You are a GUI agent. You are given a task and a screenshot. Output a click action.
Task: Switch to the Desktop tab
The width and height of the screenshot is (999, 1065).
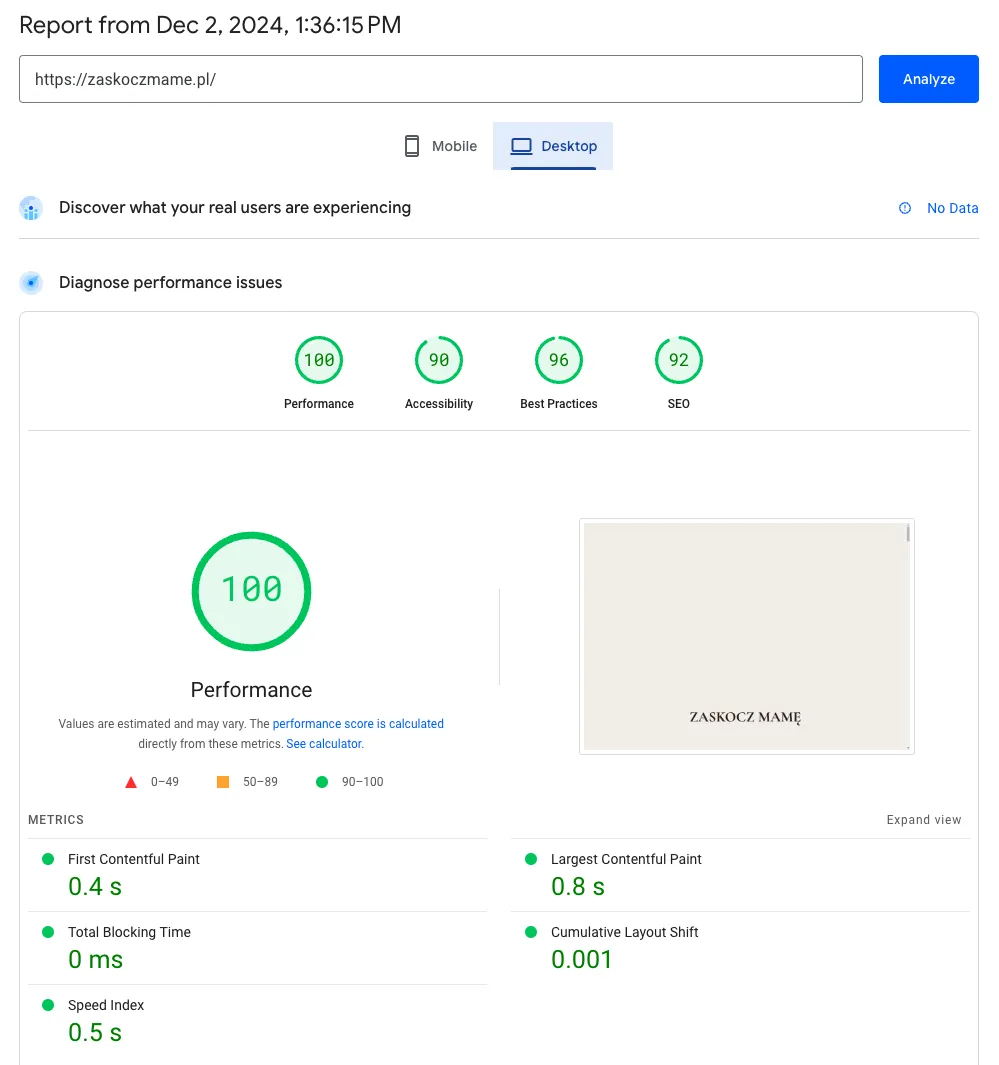point(553,146)
